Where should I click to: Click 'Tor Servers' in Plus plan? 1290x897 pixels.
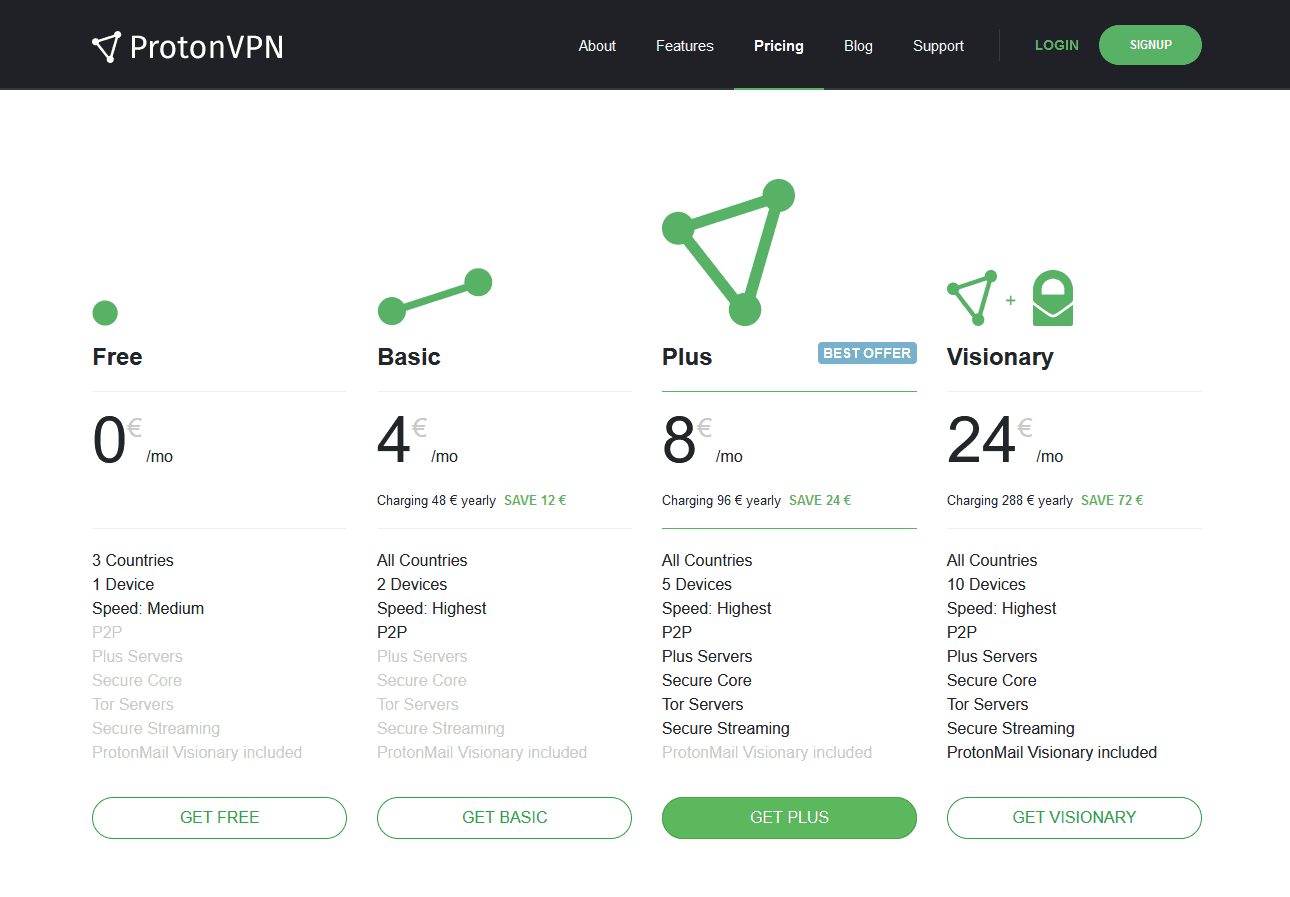[x=703, y=704]
